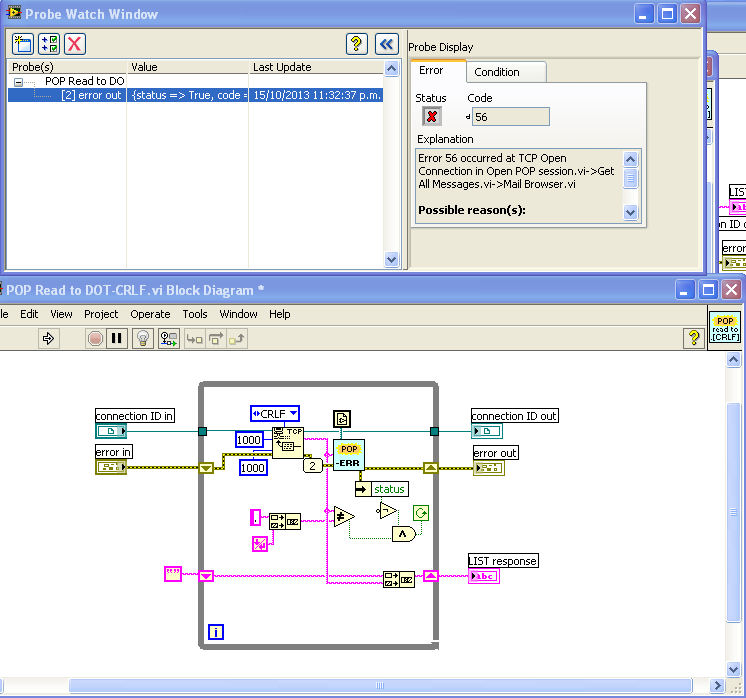Collapse the probe display with double-arrow button
Screen dimensions: 746x698
pos(386,43)
